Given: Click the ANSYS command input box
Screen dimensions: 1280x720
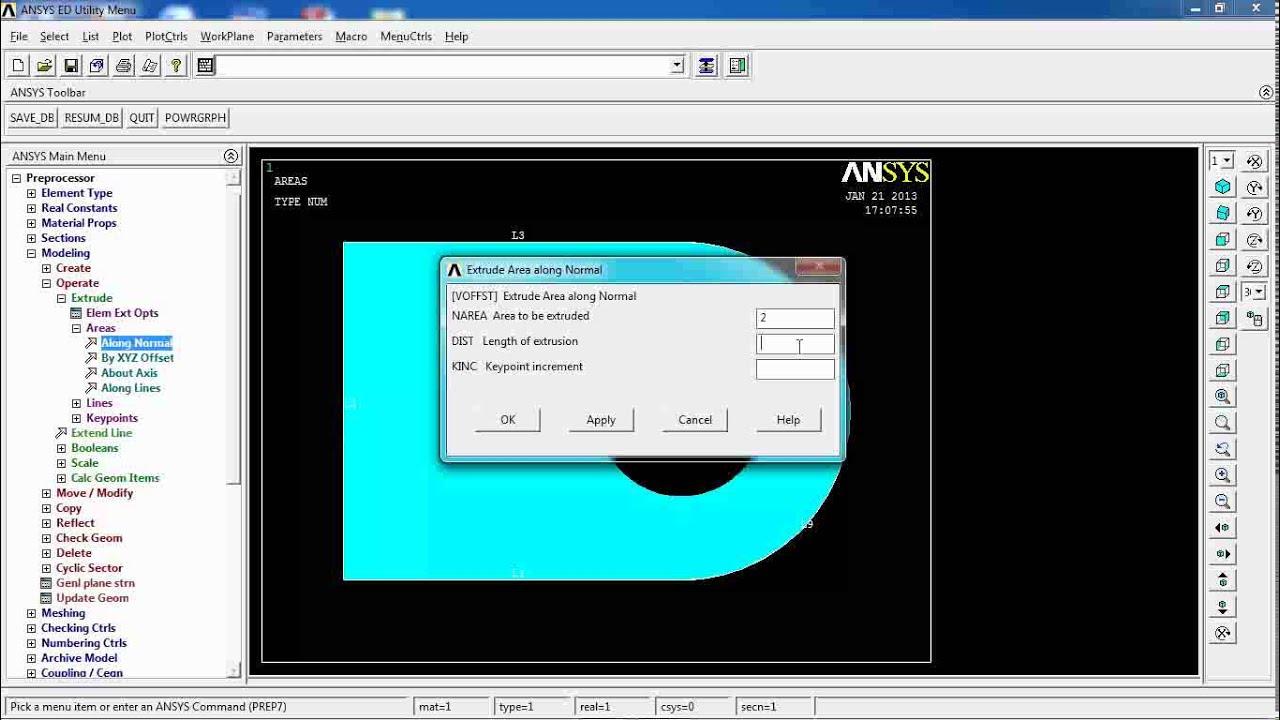Looking at the screenshot, I should tap(443, 66).
